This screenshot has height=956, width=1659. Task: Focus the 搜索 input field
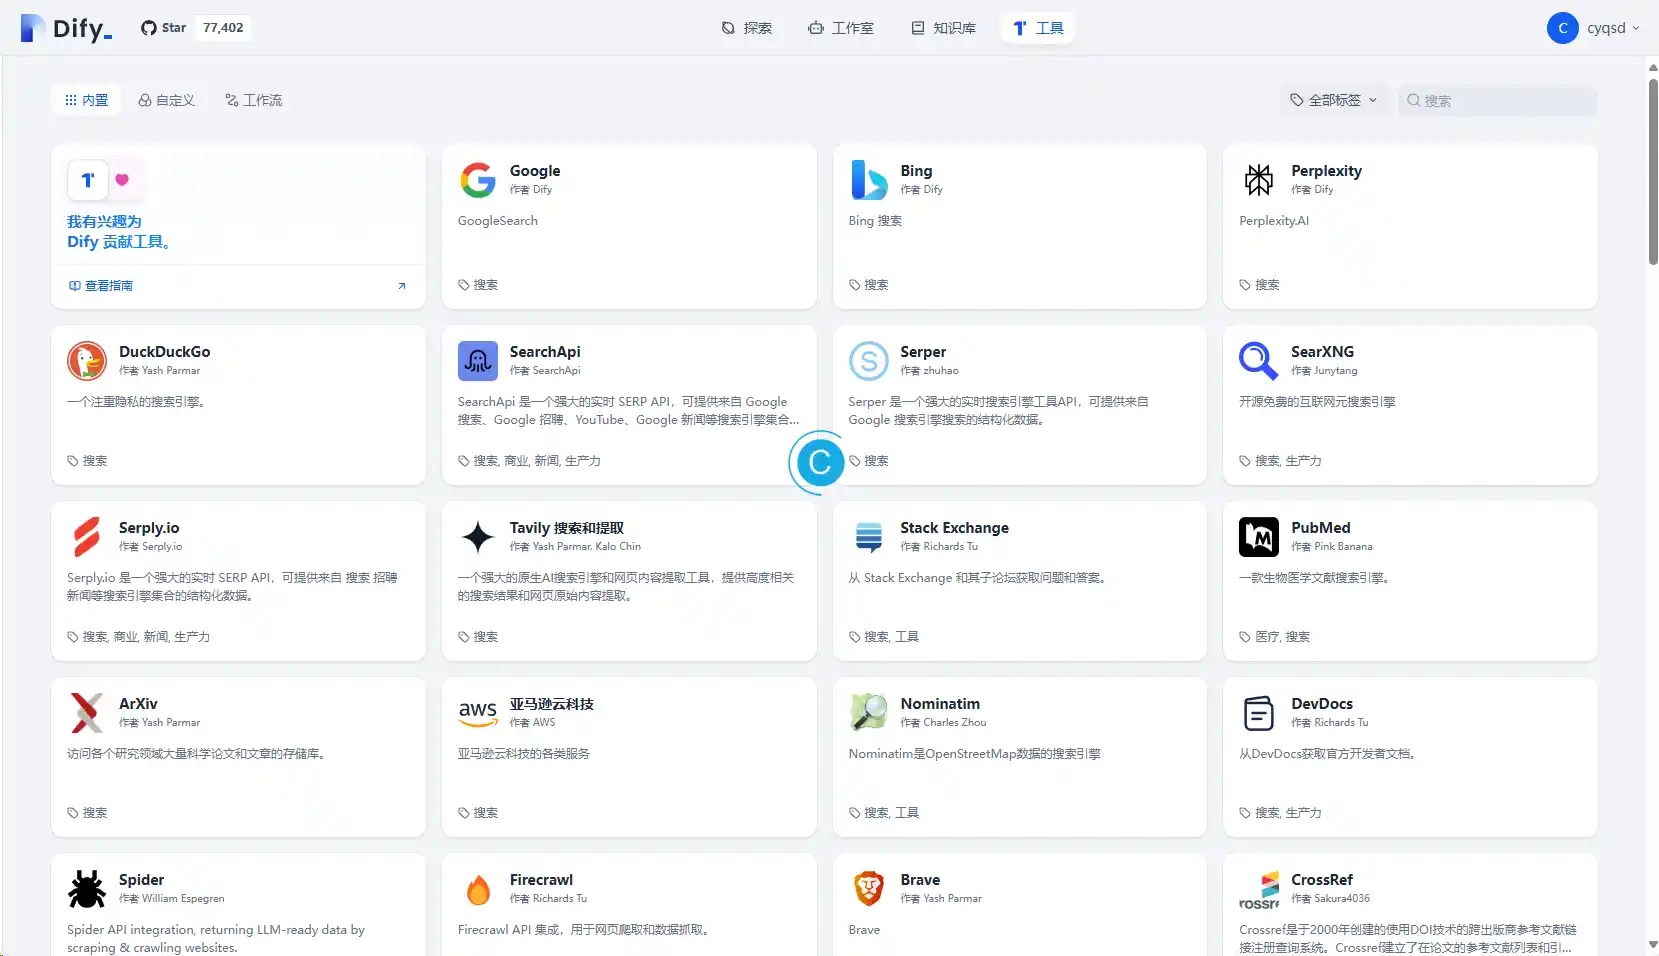coord(1497,100)
